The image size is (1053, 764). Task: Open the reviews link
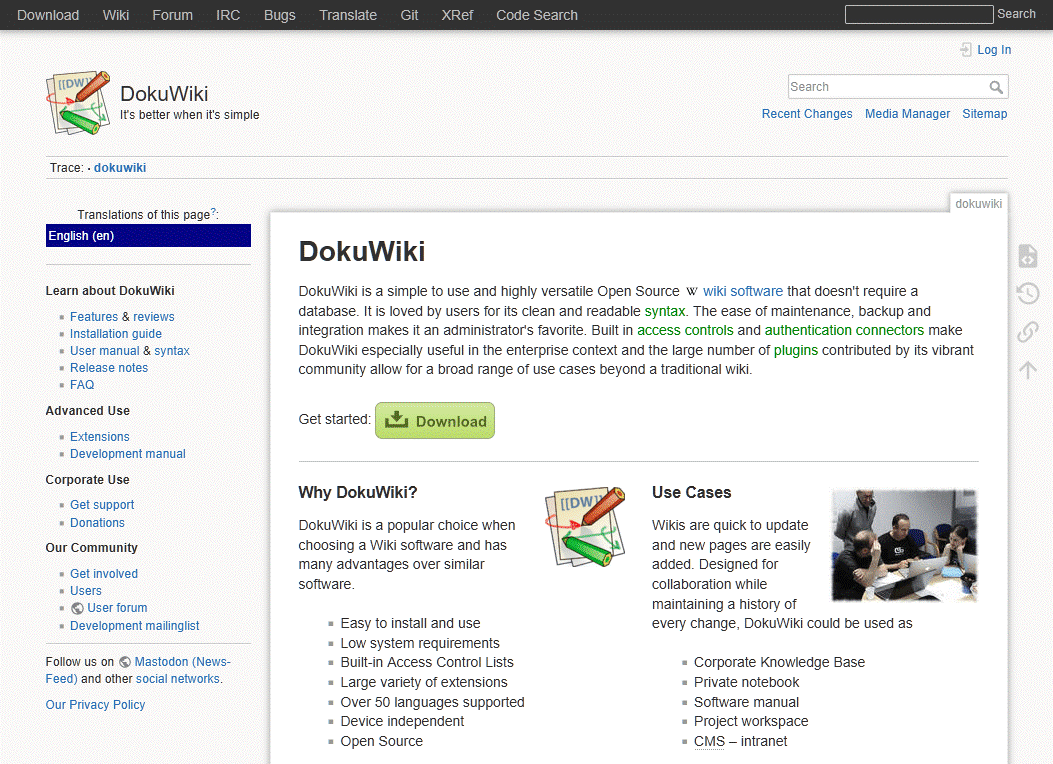[154, 317]
